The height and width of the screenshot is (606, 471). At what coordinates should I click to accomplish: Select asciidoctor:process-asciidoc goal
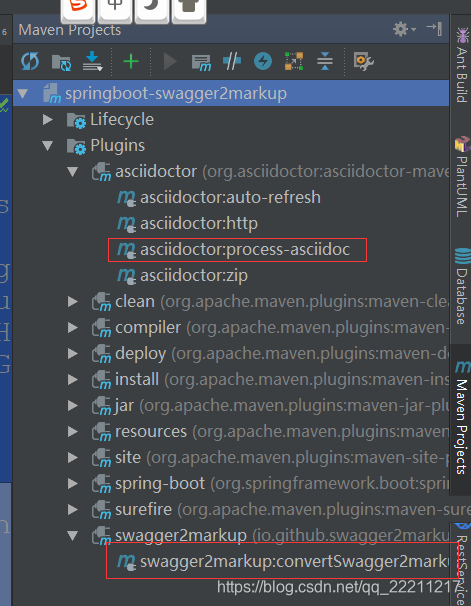(x=245, y=250)
